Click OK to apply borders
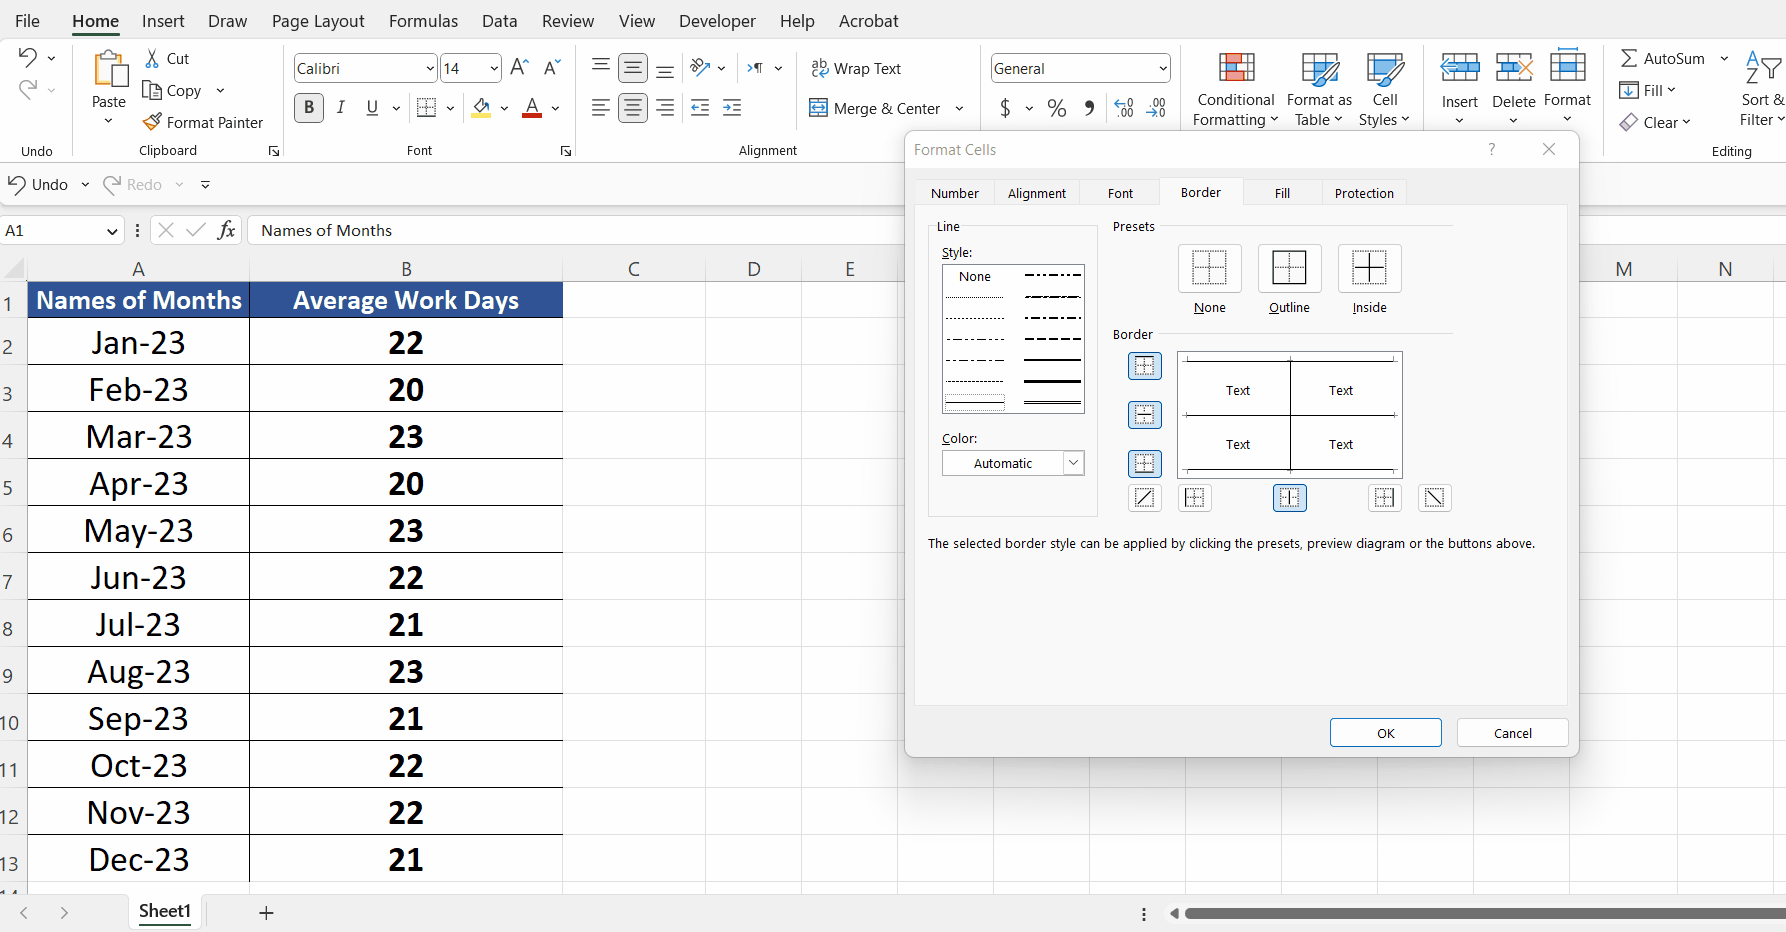The width and height of the screenshot is (1786, 932). coord(1385,732)
